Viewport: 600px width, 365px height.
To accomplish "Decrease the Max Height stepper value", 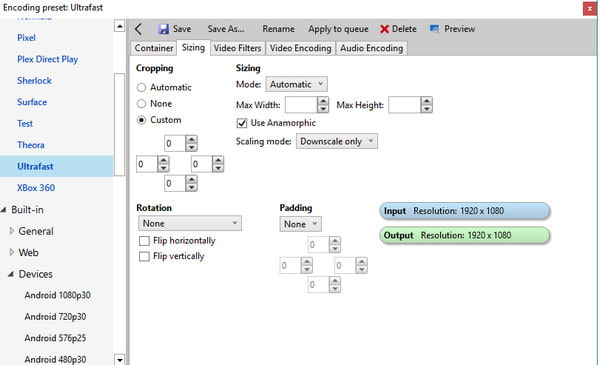I will (x=426, y=109).
